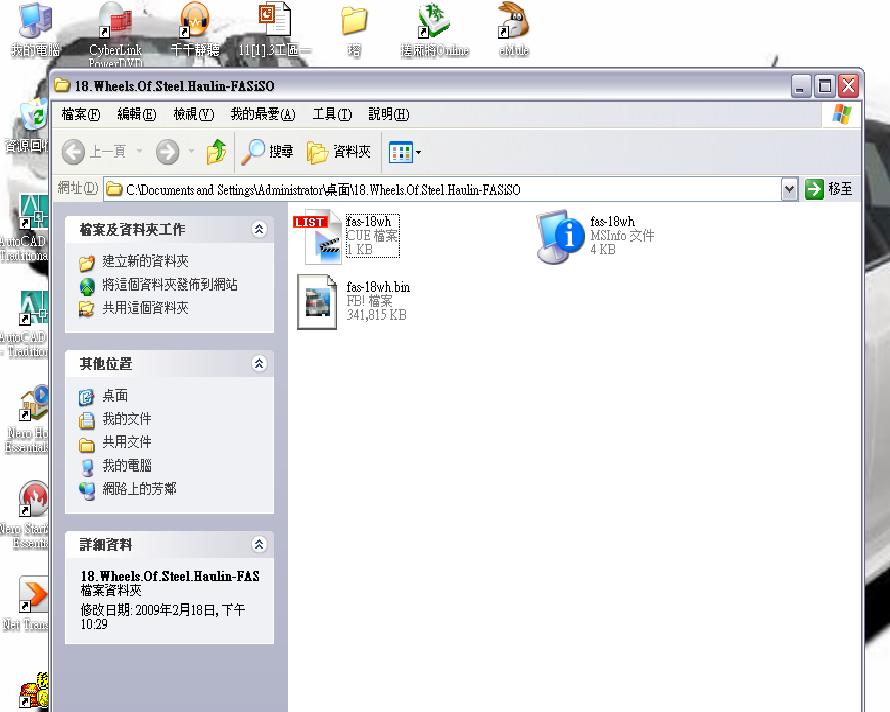Viewport: 890px width, 712px height.
Task: Open the address bar dropdown arrow
Action: pyautogui.click(x=789, y=189)
